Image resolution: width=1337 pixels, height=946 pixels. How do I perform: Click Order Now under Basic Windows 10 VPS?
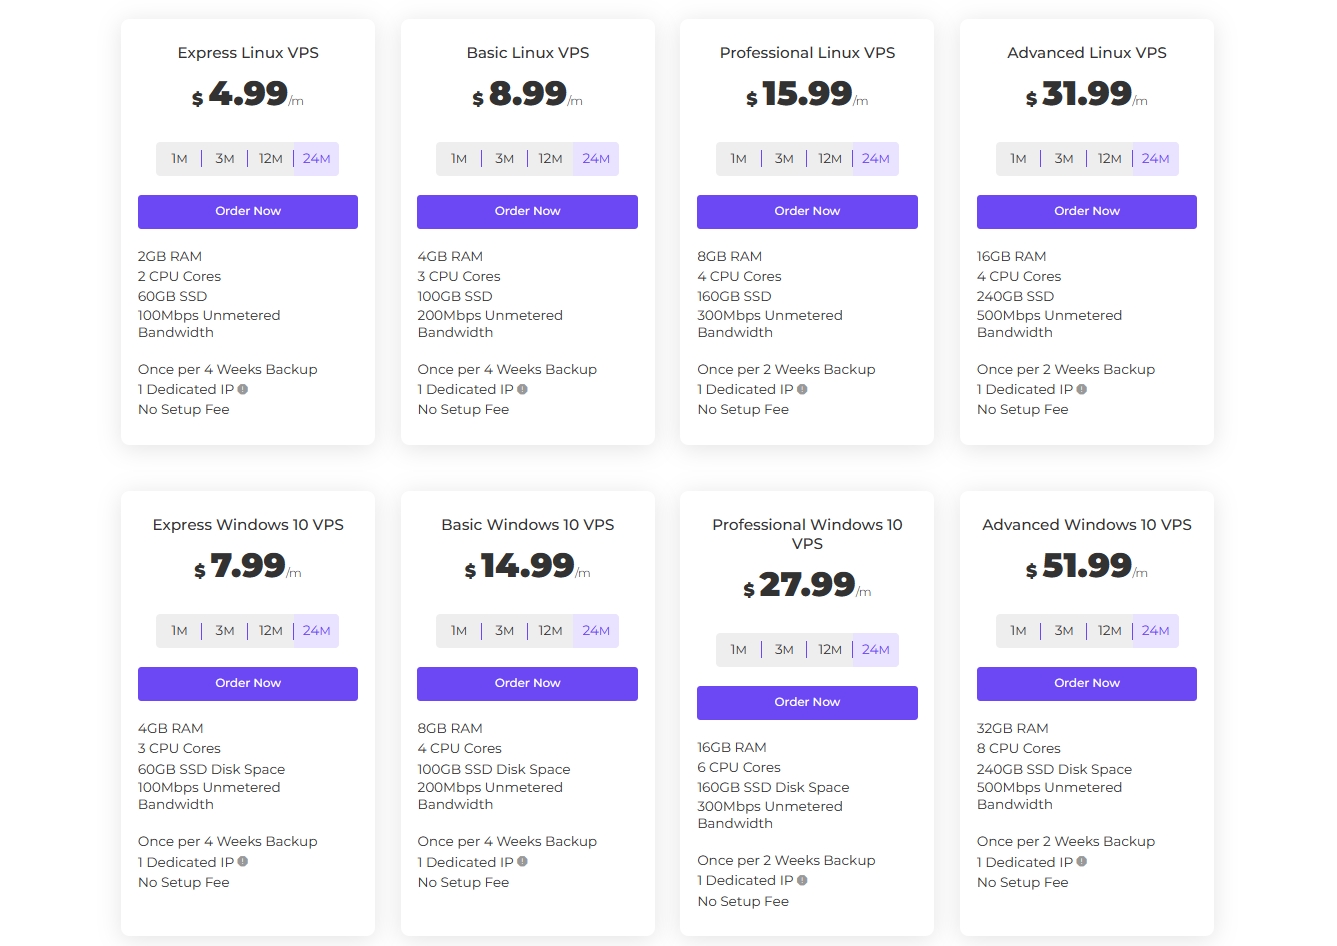(527, 684)
